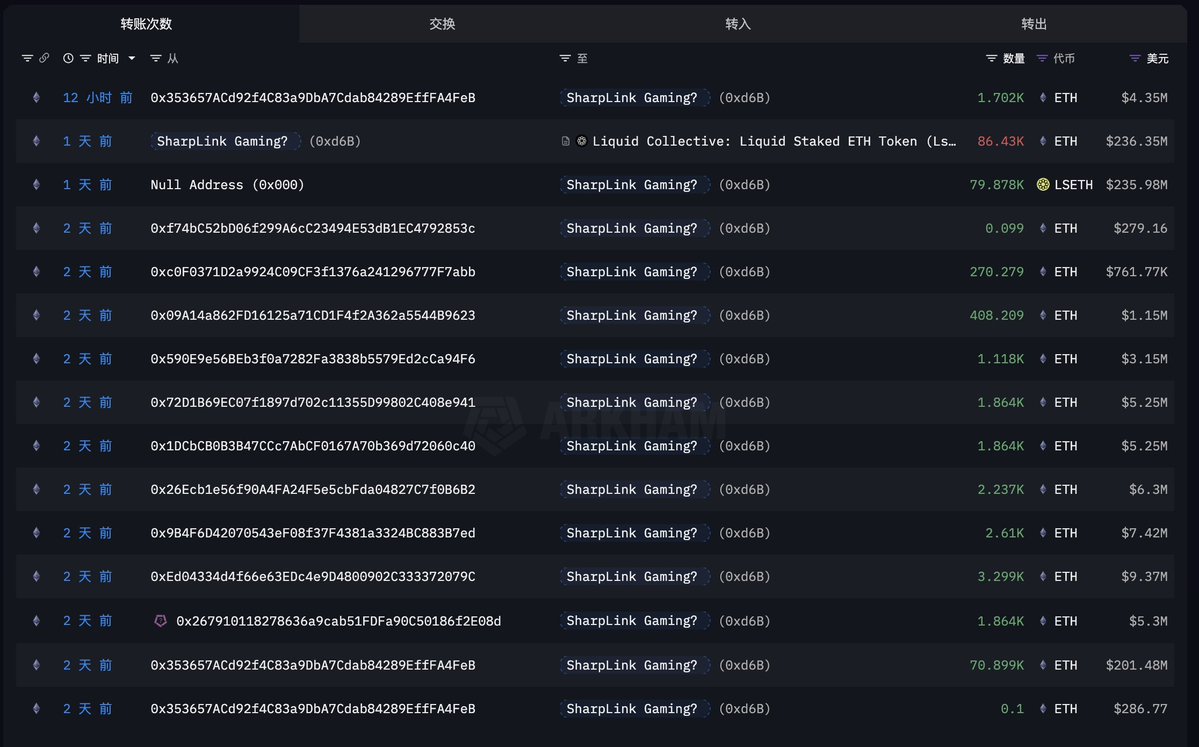1199x747 pixels.
Task: Click the Ethereum chain icon in the $236.35M row
Action: 36,141
